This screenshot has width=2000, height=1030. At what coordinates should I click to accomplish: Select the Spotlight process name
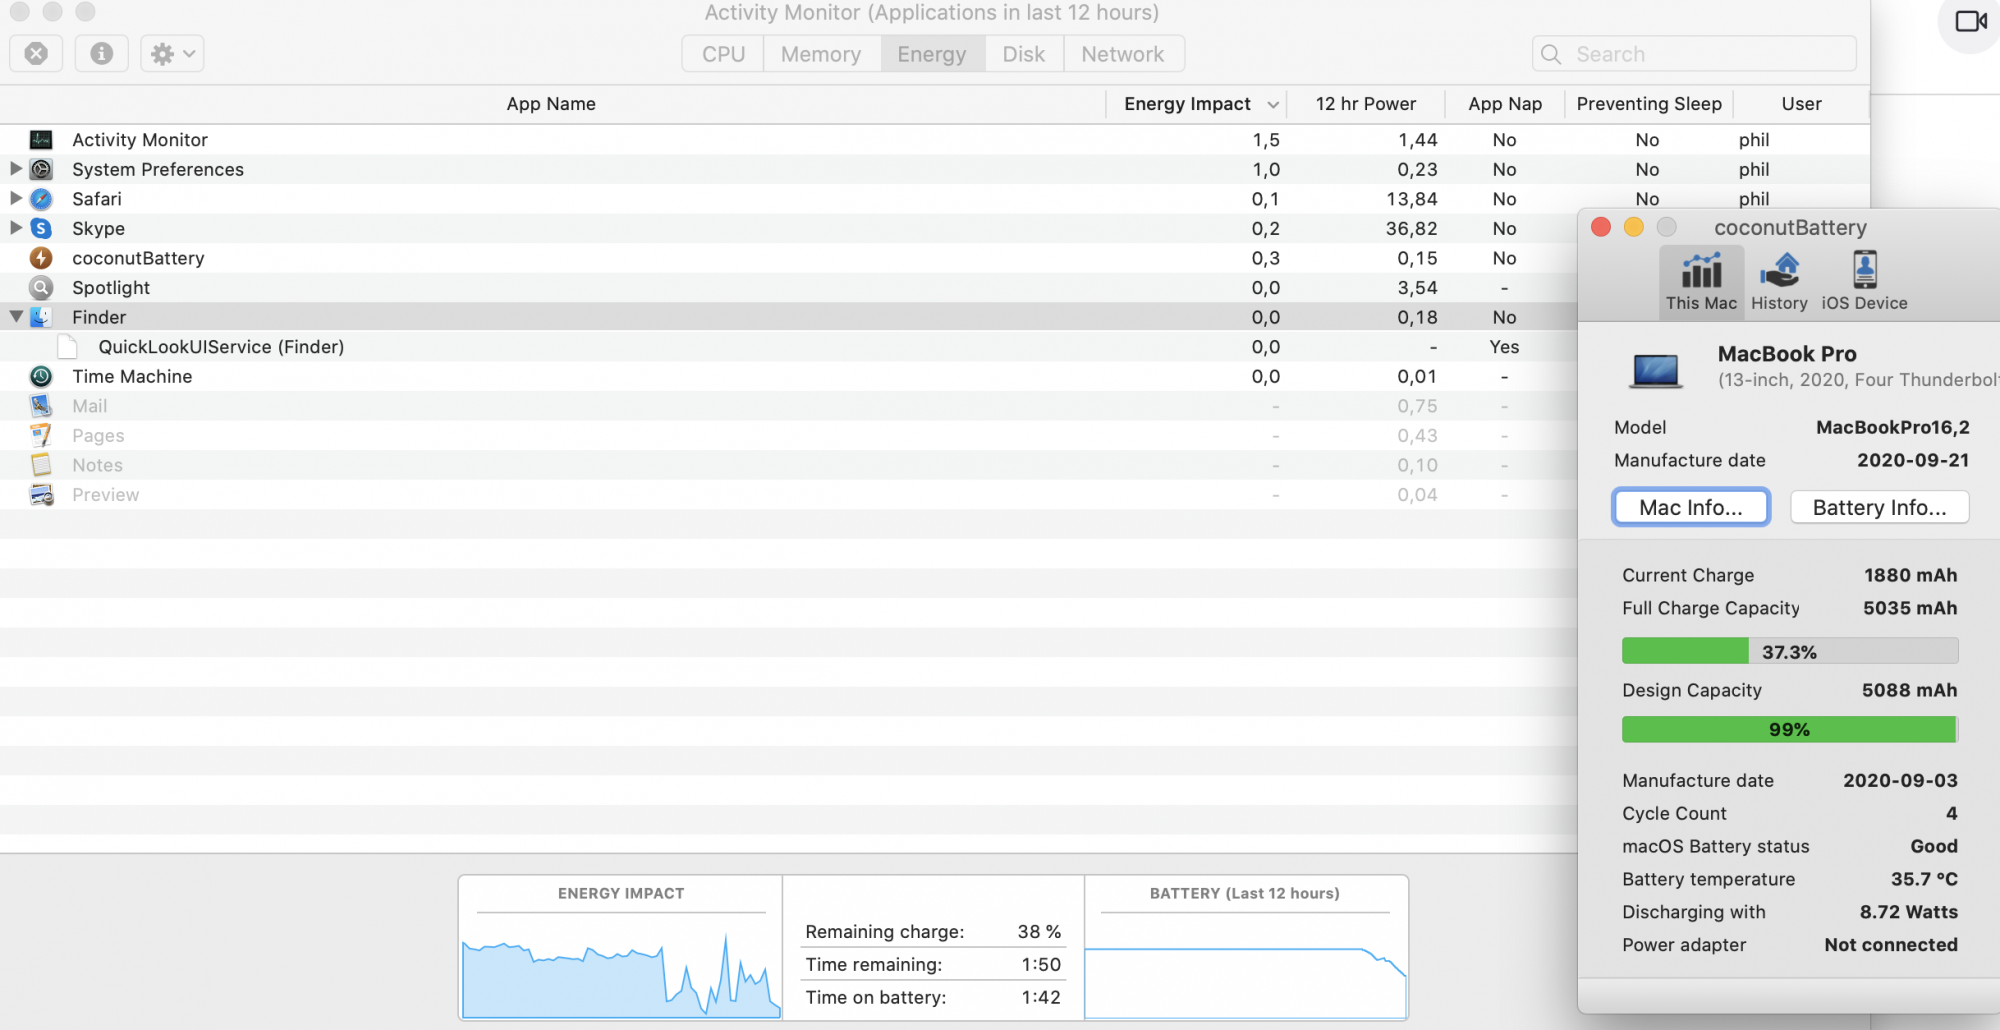(111, 288)
